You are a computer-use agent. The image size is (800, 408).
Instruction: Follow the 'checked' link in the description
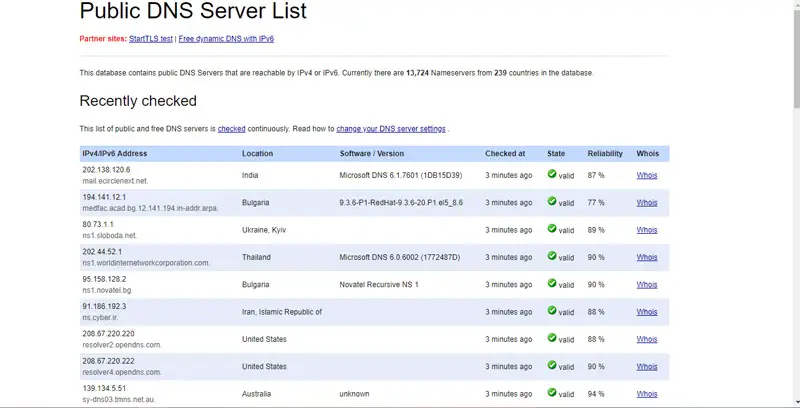click(x=231, y=129)
